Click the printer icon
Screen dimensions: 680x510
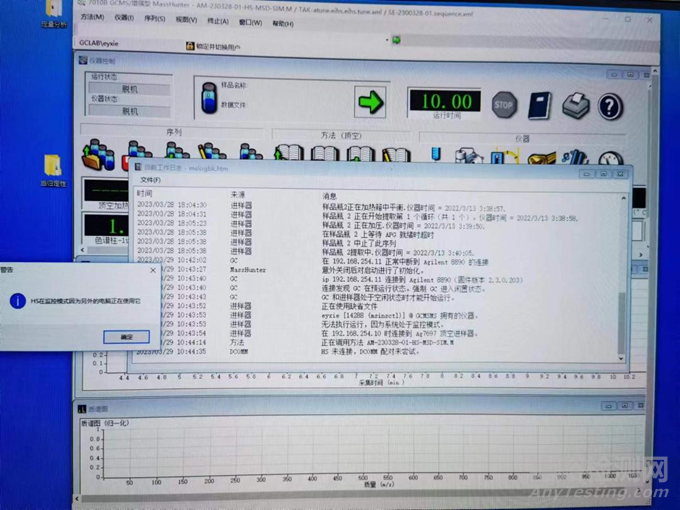pyautogui.click(x=575, y=104)
